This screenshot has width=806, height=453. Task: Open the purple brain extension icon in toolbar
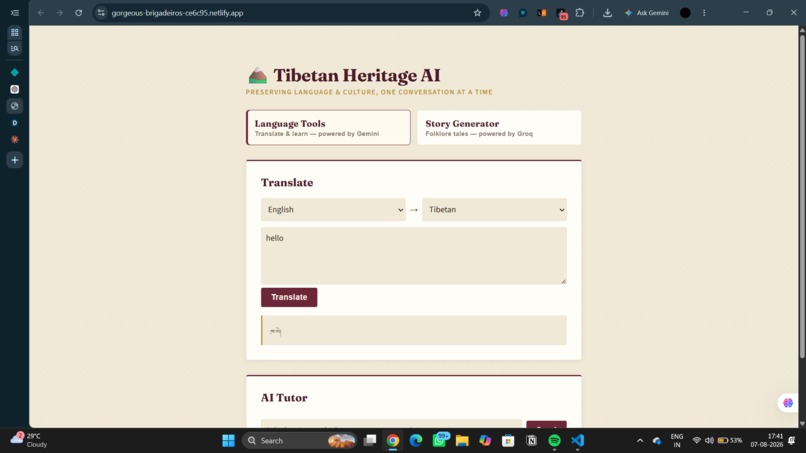point(504,13)
